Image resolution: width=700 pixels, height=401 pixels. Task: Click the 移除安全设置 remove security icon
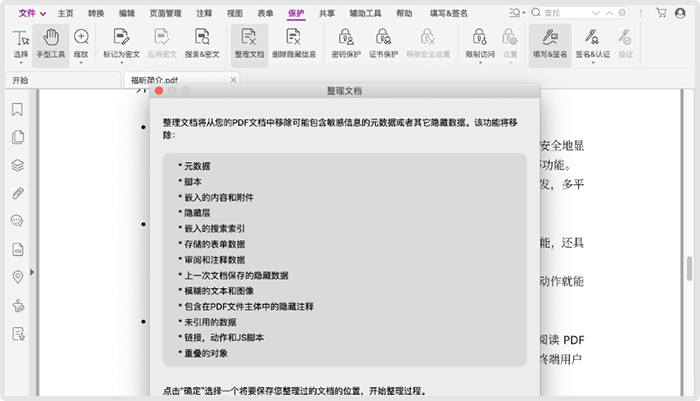click(428, 37)
